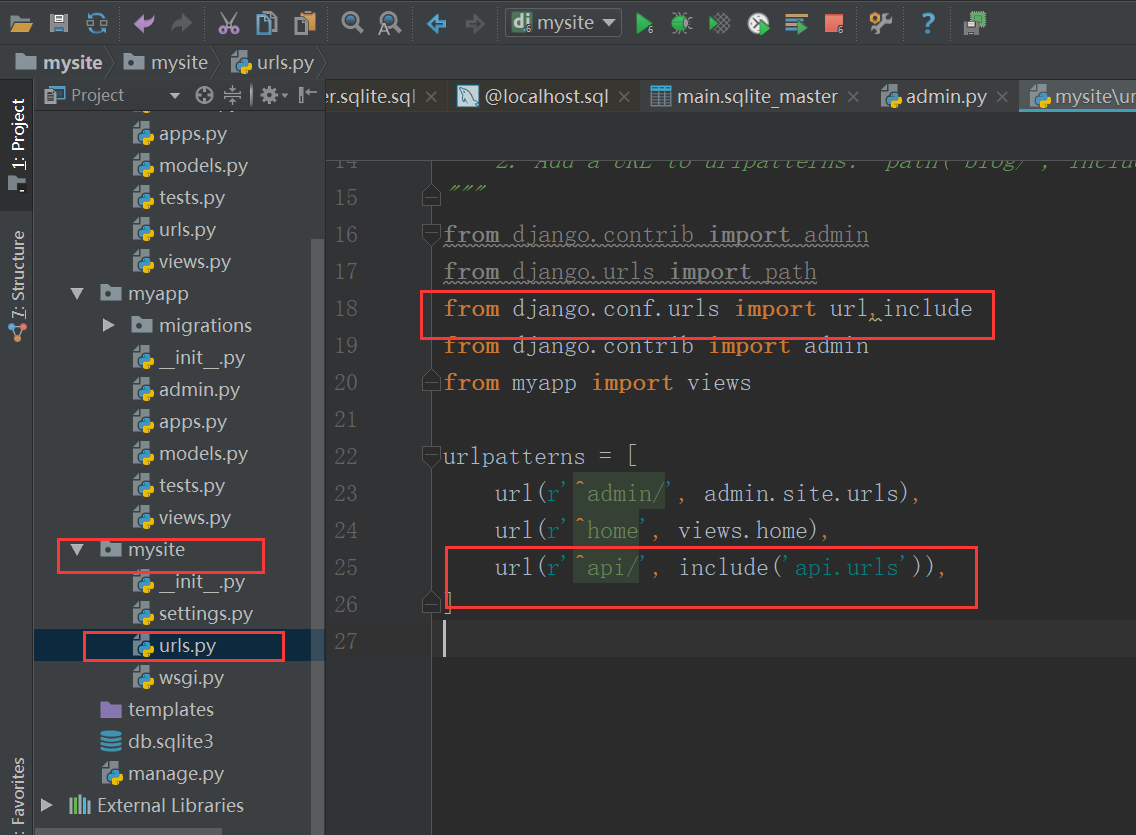Click the Paste clipboard icon
The width and height of the screenshot is (1136, 835).
coord(305,23)
